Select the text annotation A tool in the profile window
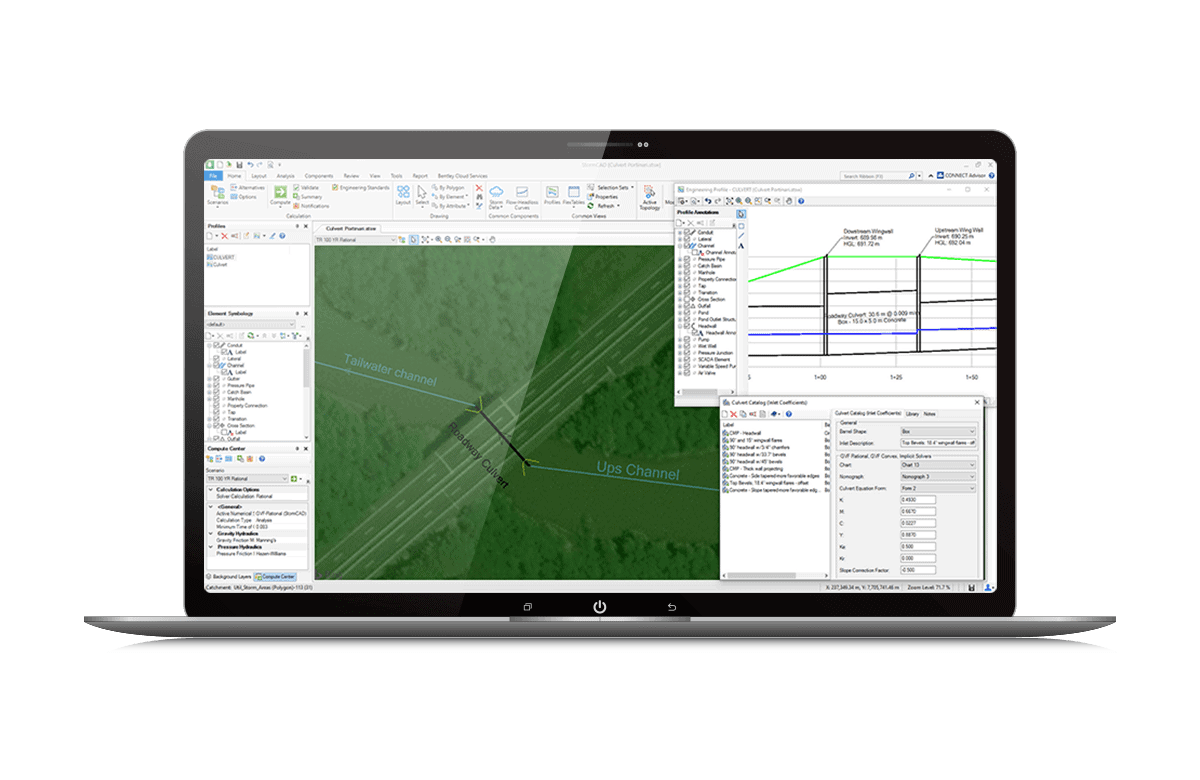The width and height of the screenshot is (1200, 780). coord(741,245)
